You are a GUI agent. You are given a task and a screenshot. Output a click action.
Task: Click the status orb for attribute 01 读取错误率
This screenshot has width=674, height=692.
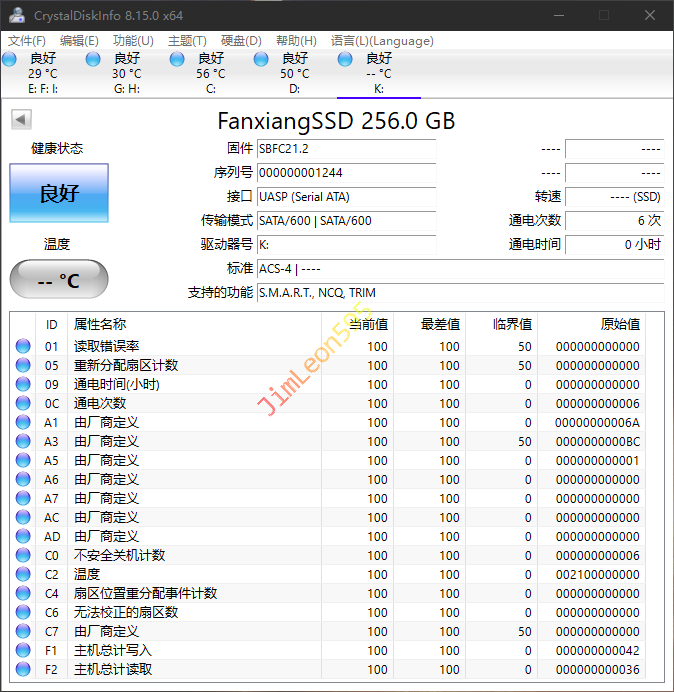coord(23,347)
